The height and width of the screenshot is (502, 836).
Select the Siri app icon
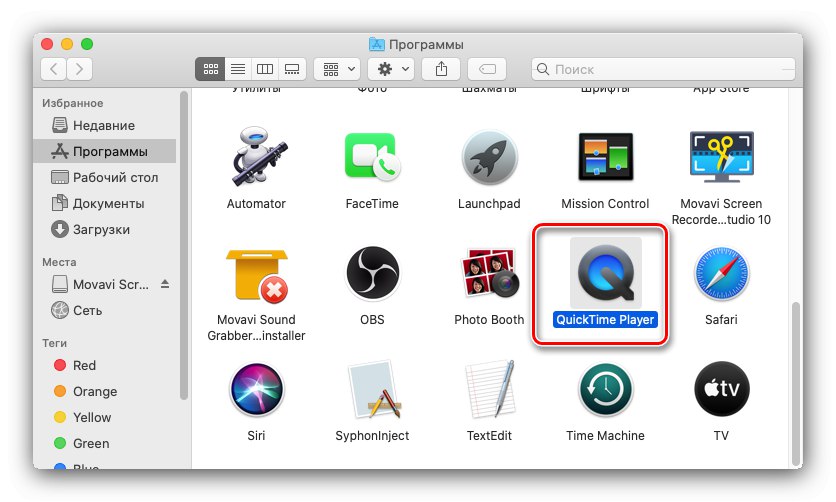(256, 389)
